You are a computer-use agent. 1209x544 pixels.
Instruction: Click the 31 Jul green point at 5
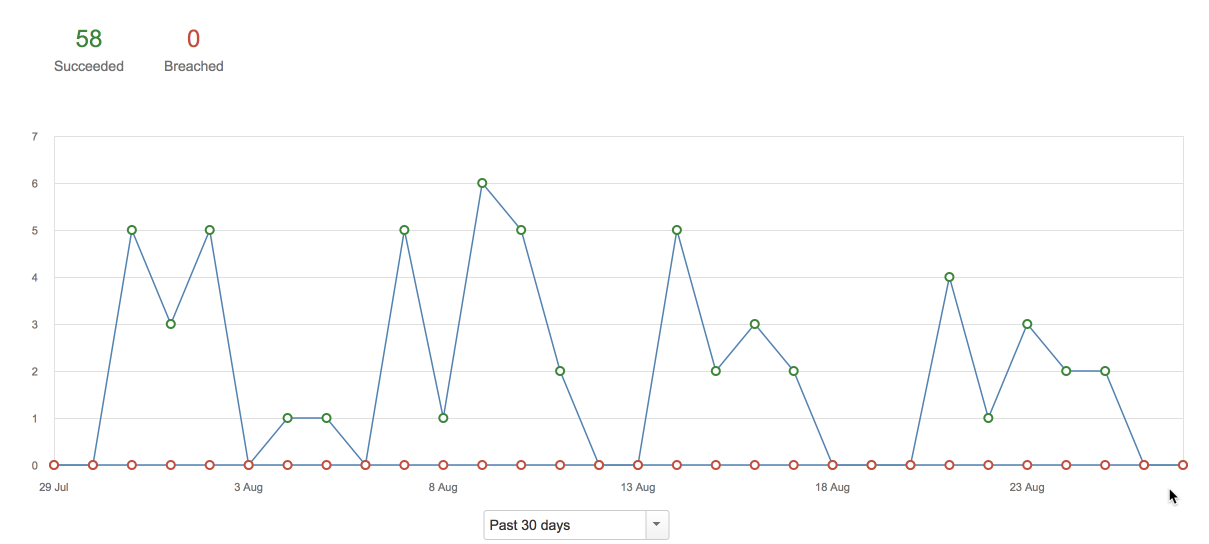132,230
